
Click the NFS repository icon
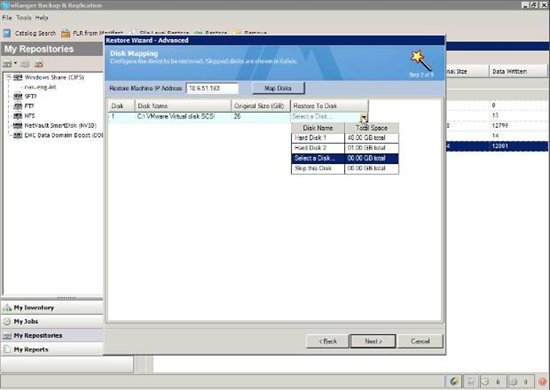click(18, 116)
